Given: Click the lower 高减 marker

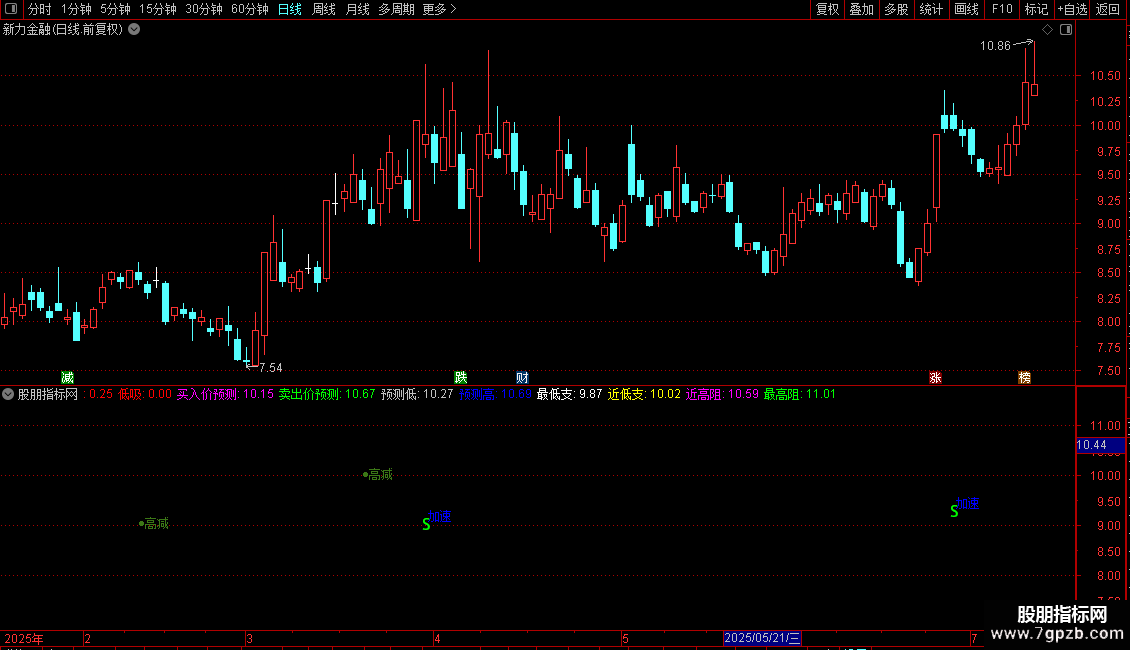Looking at the screenshot, I should point(154,523).
